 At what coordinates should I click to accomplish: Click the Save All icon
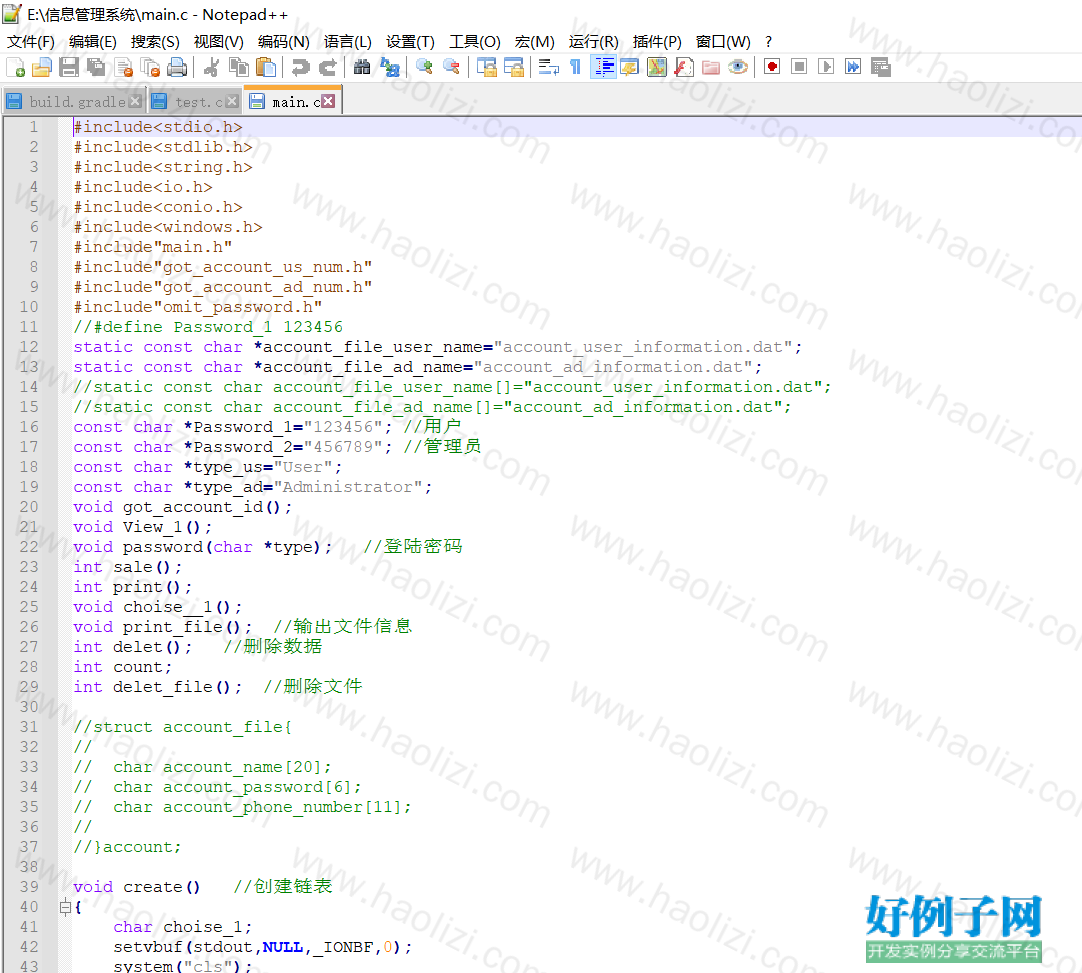pyautogui.click(x=96, y=67)
